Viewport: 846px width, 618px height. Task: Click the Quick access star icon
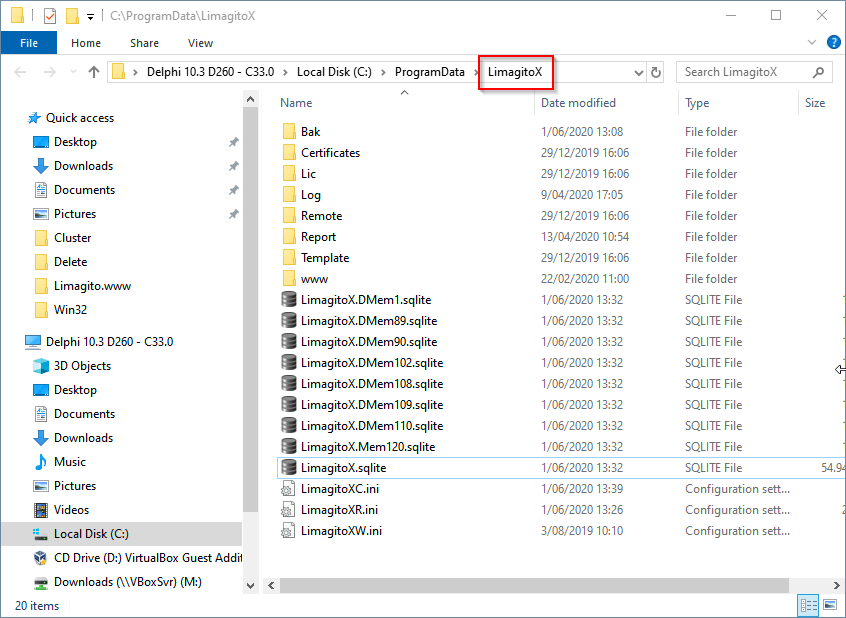coord(34,118)
